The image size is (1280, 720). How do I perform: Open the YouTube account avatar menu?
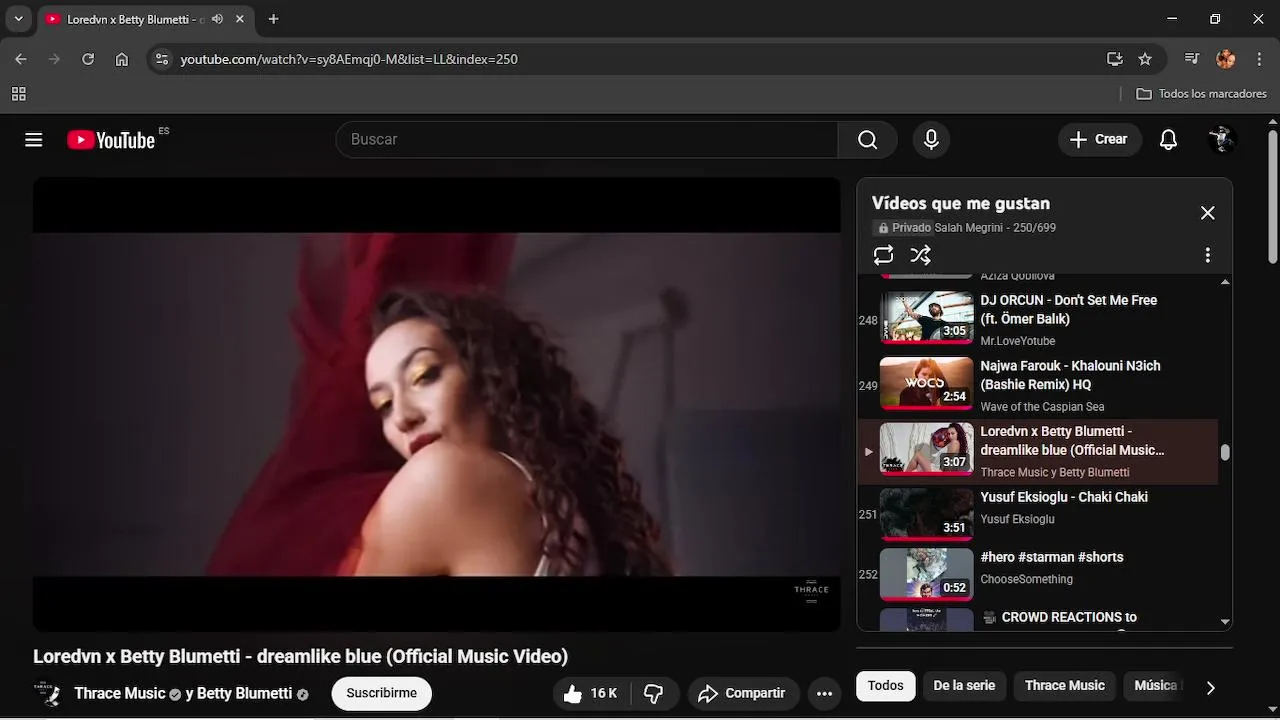pyautogui.click(x=1221, y=140)
